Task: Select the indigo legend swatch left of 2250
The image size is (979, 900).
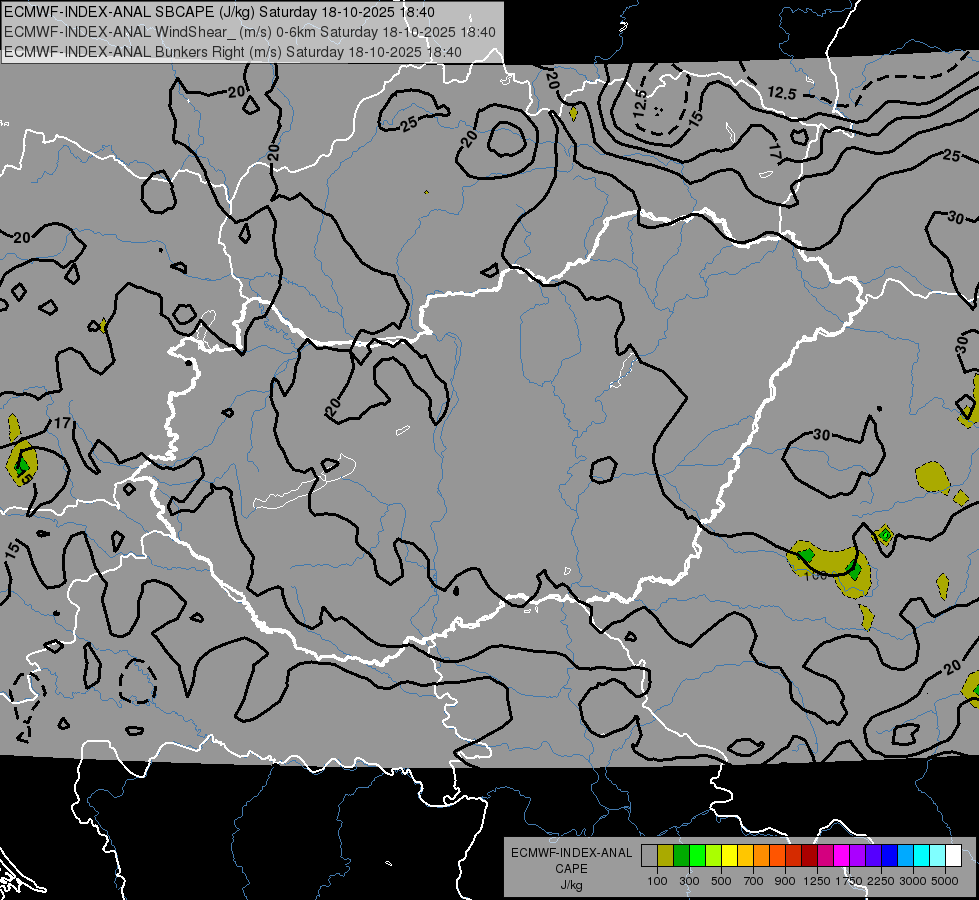Action: click(873, 855)
